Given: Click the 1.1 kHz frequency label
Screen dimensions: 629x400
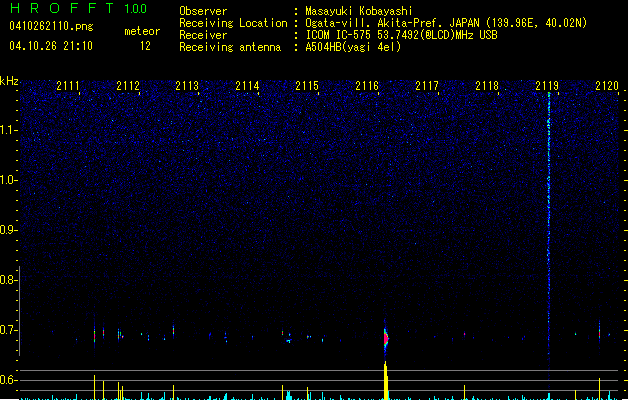Looking at the screenshot, I should coord(8,130).
